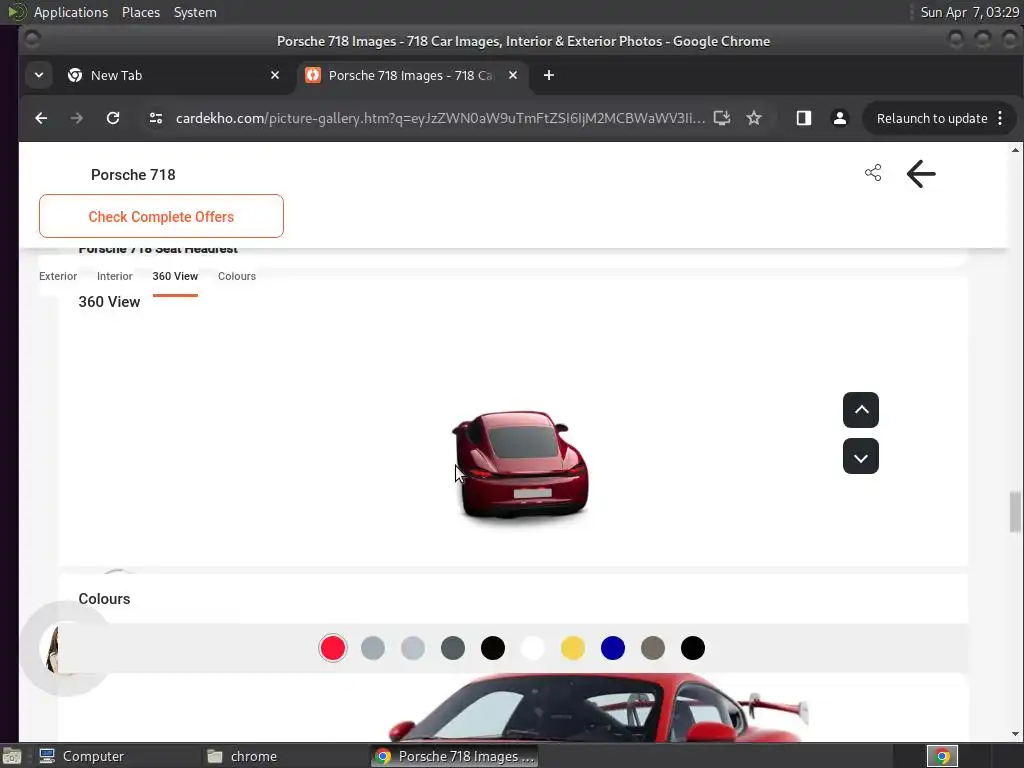Open the System menu
Screen dimensions: 1024x768
tap(195, 12)
